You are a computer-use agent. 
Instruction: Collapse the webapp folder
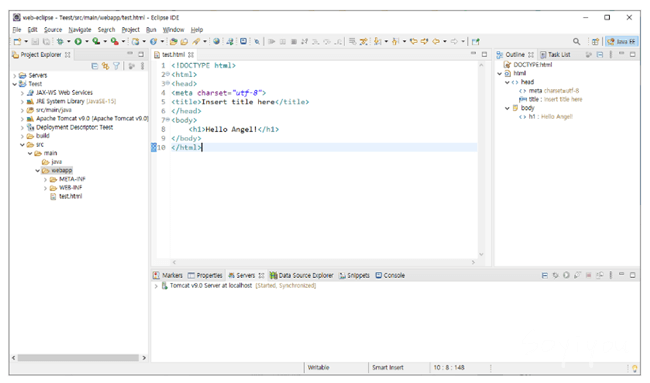click(37, 171)
